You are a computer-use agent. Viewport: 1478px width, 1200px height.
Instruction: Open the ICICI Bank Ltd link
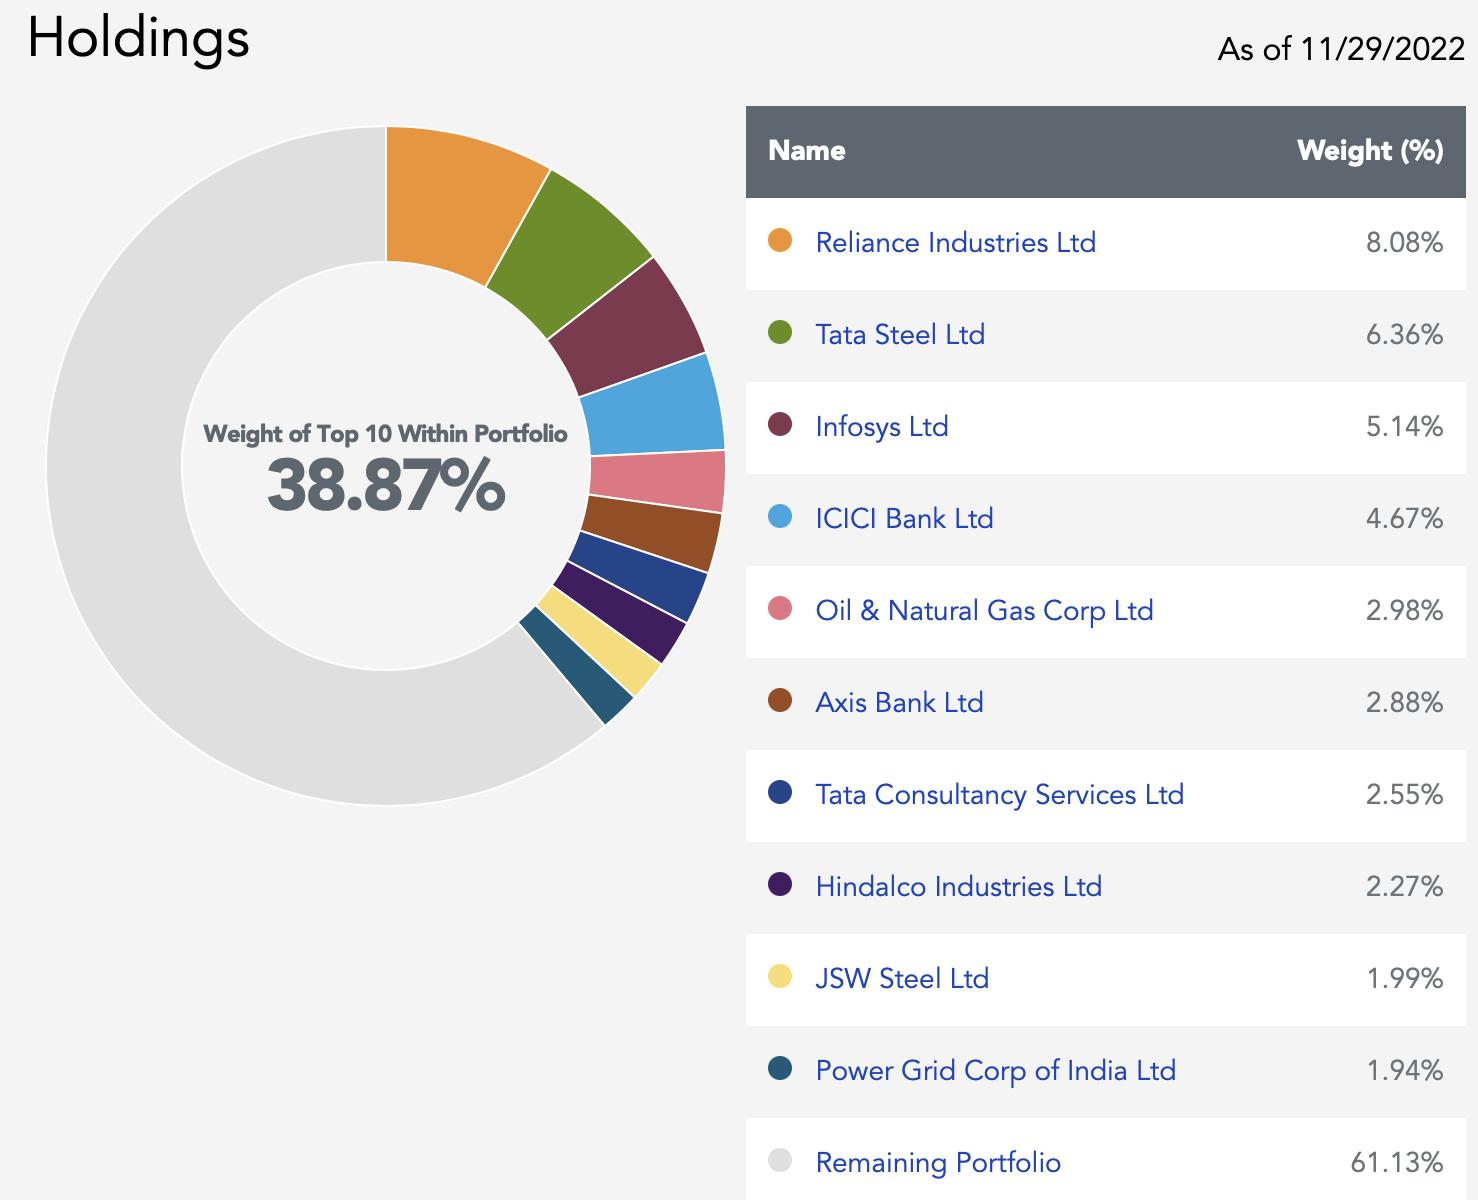[904, 519]
